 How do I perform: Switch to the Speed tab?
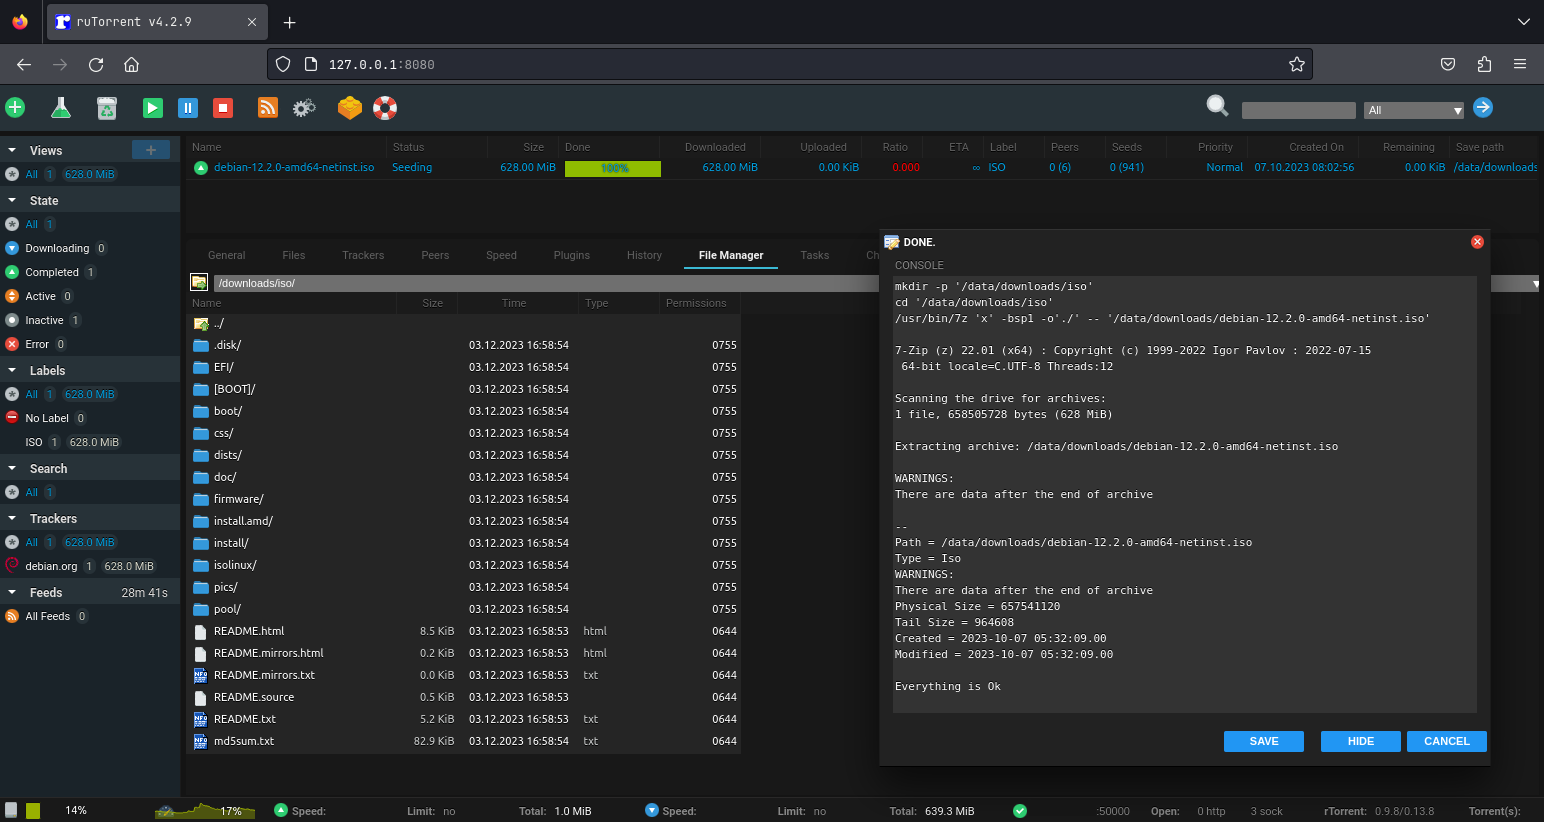(x=501, y=255)
